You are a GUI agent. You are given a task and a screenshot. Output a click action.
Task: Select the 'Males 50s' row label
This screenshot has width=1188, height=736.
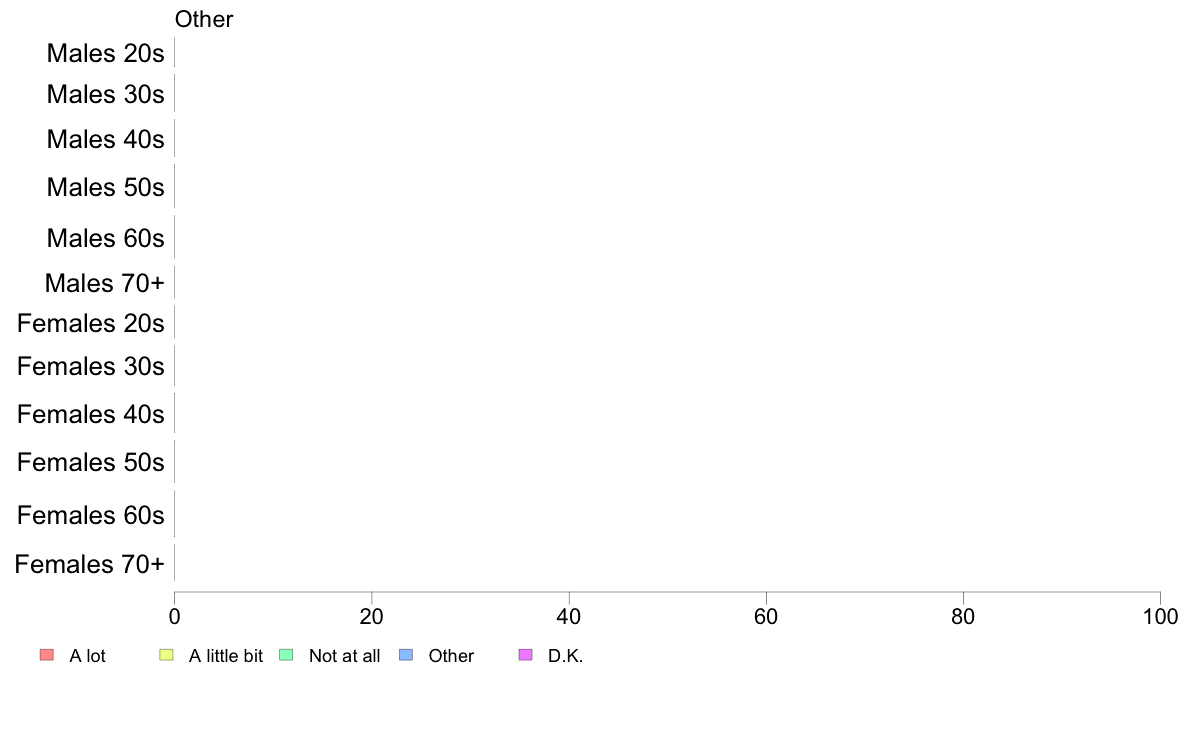[x=105, y=186]
